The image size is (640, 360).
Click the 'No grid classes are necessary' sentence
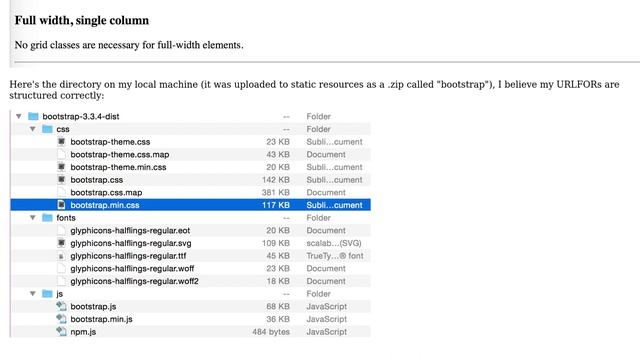(129, 45)
